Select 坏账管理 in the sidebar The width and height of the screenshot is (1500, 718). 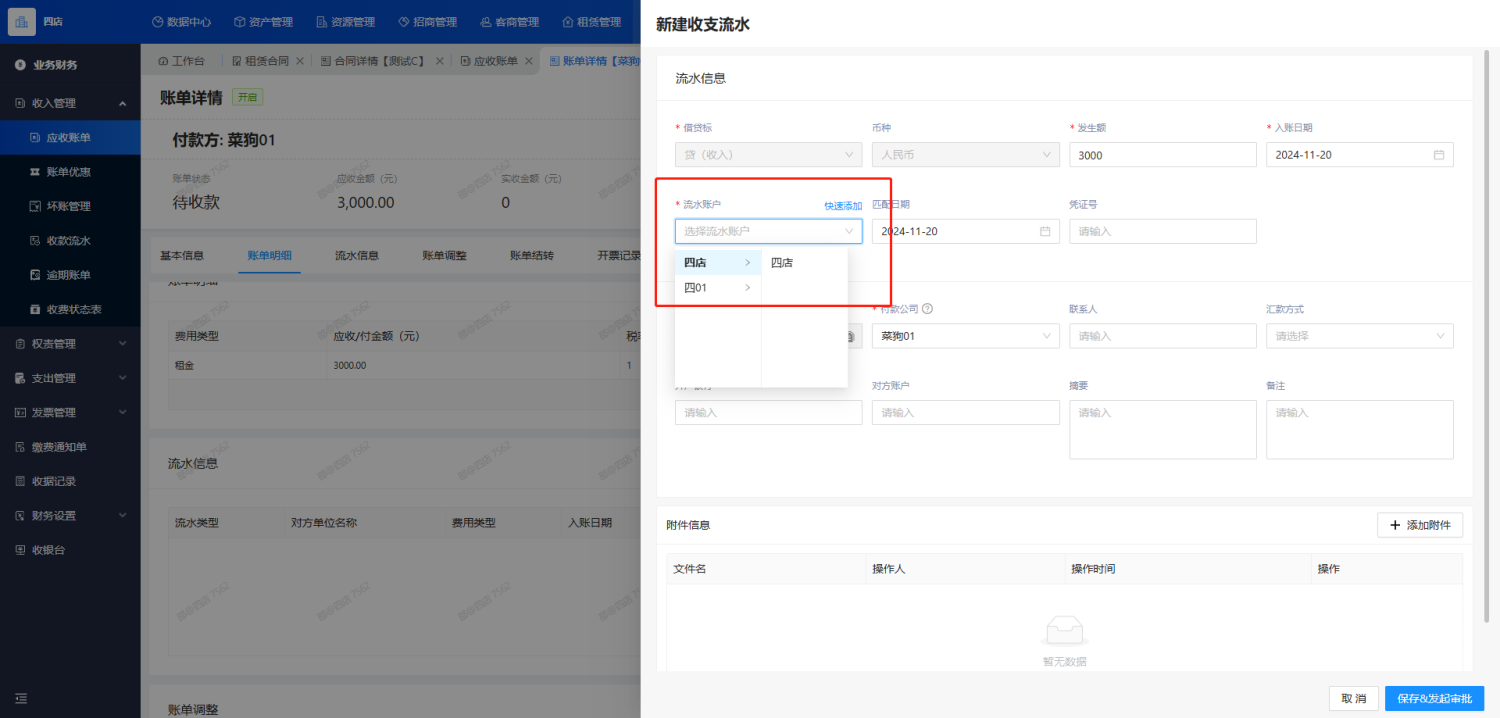pos(70,206)
